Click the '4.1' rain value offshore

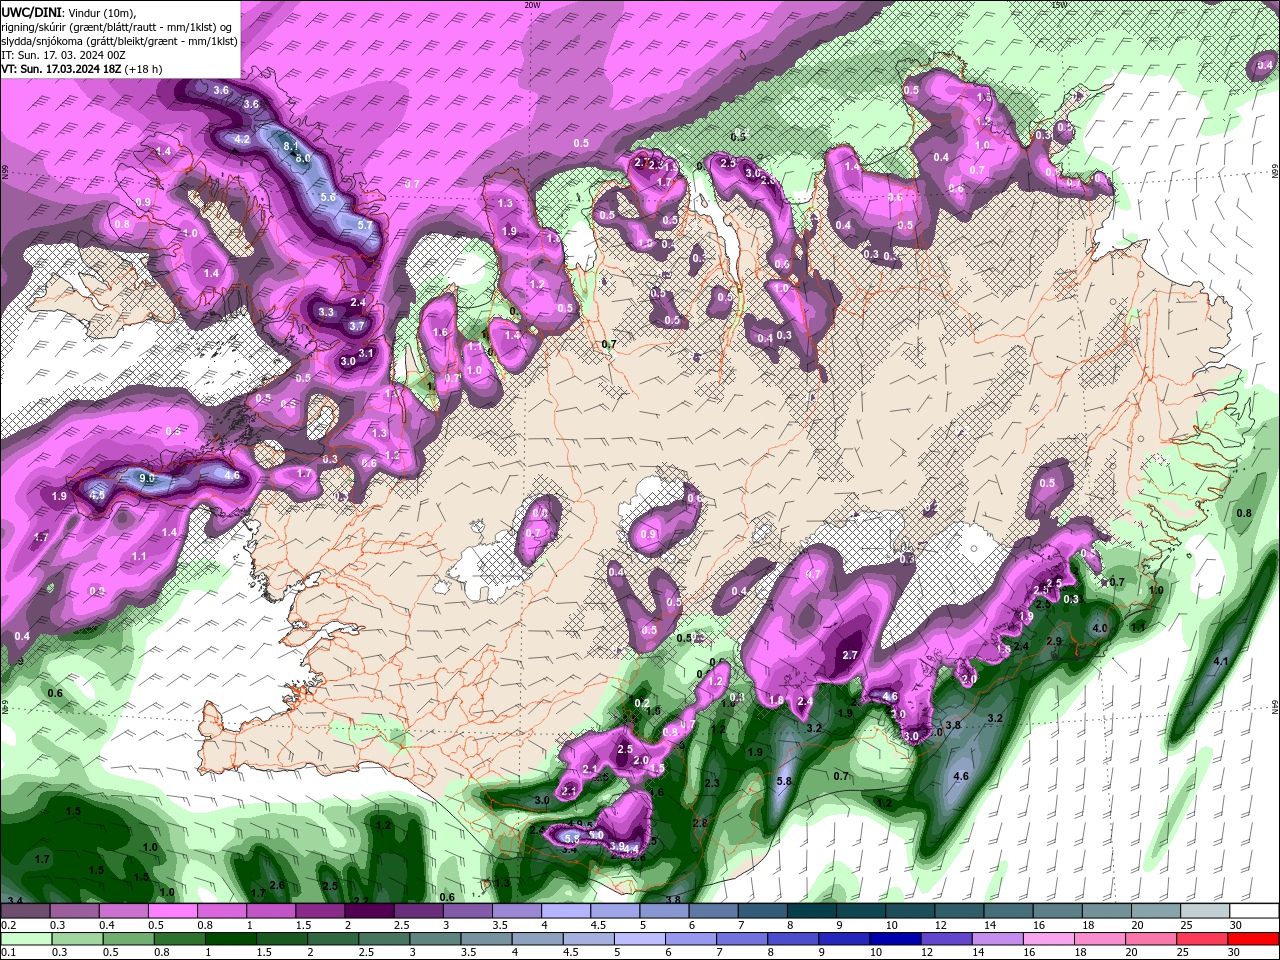click(1221, 662)
